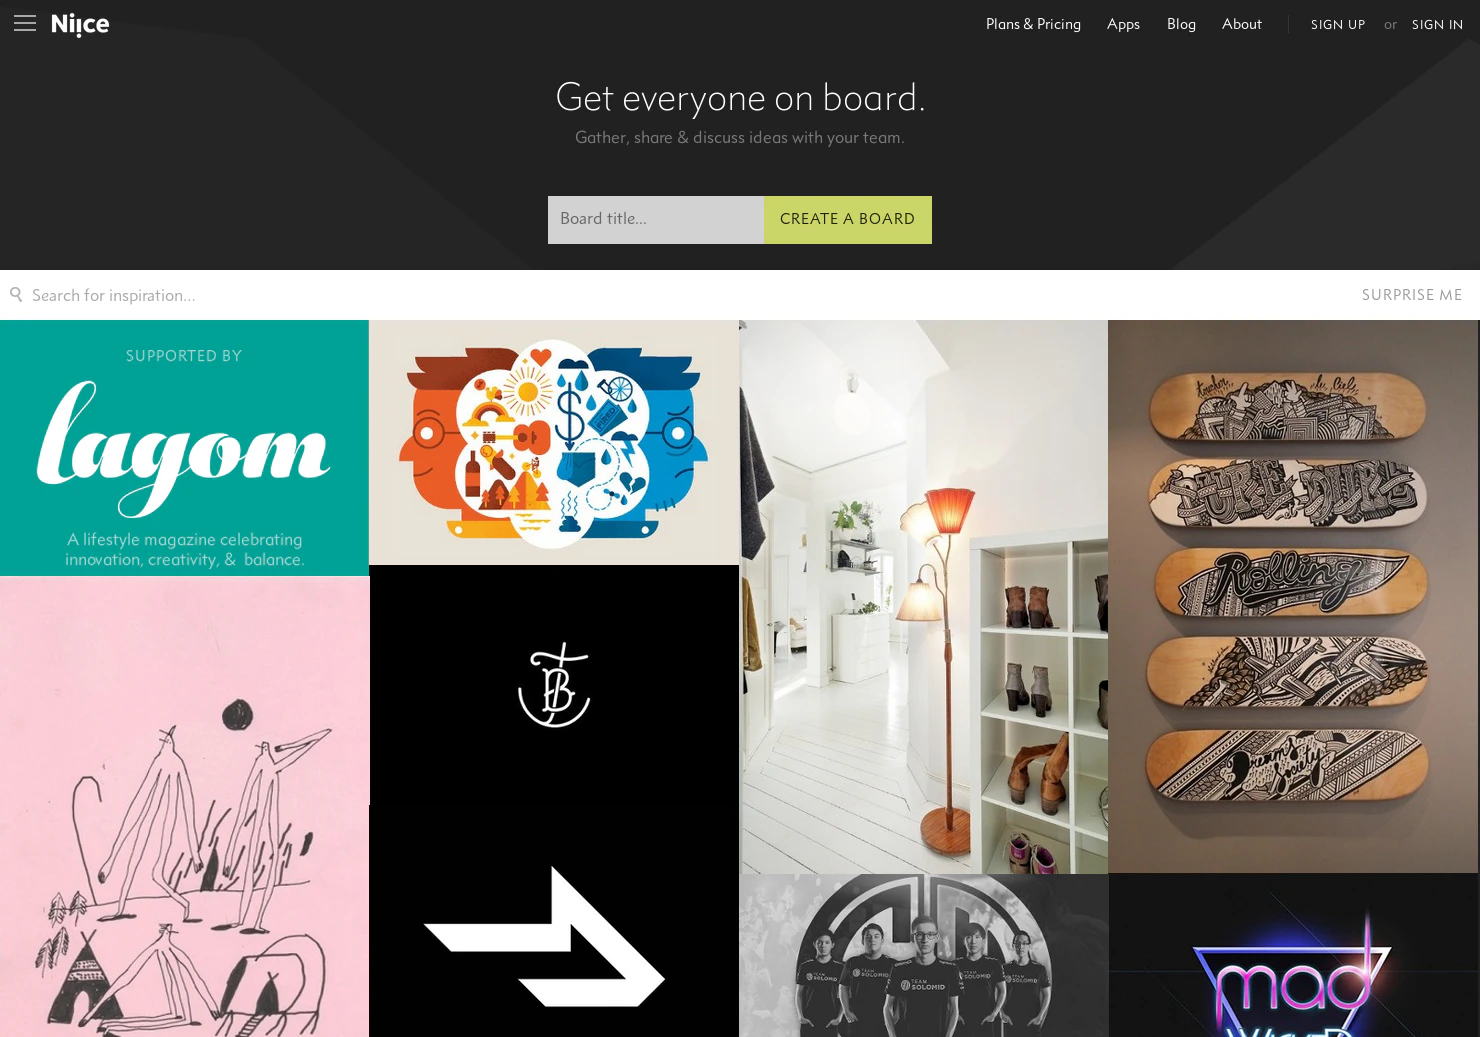Click the SIGN UP link
The image size is (1480, 1037).
[x=1338, y=25]
